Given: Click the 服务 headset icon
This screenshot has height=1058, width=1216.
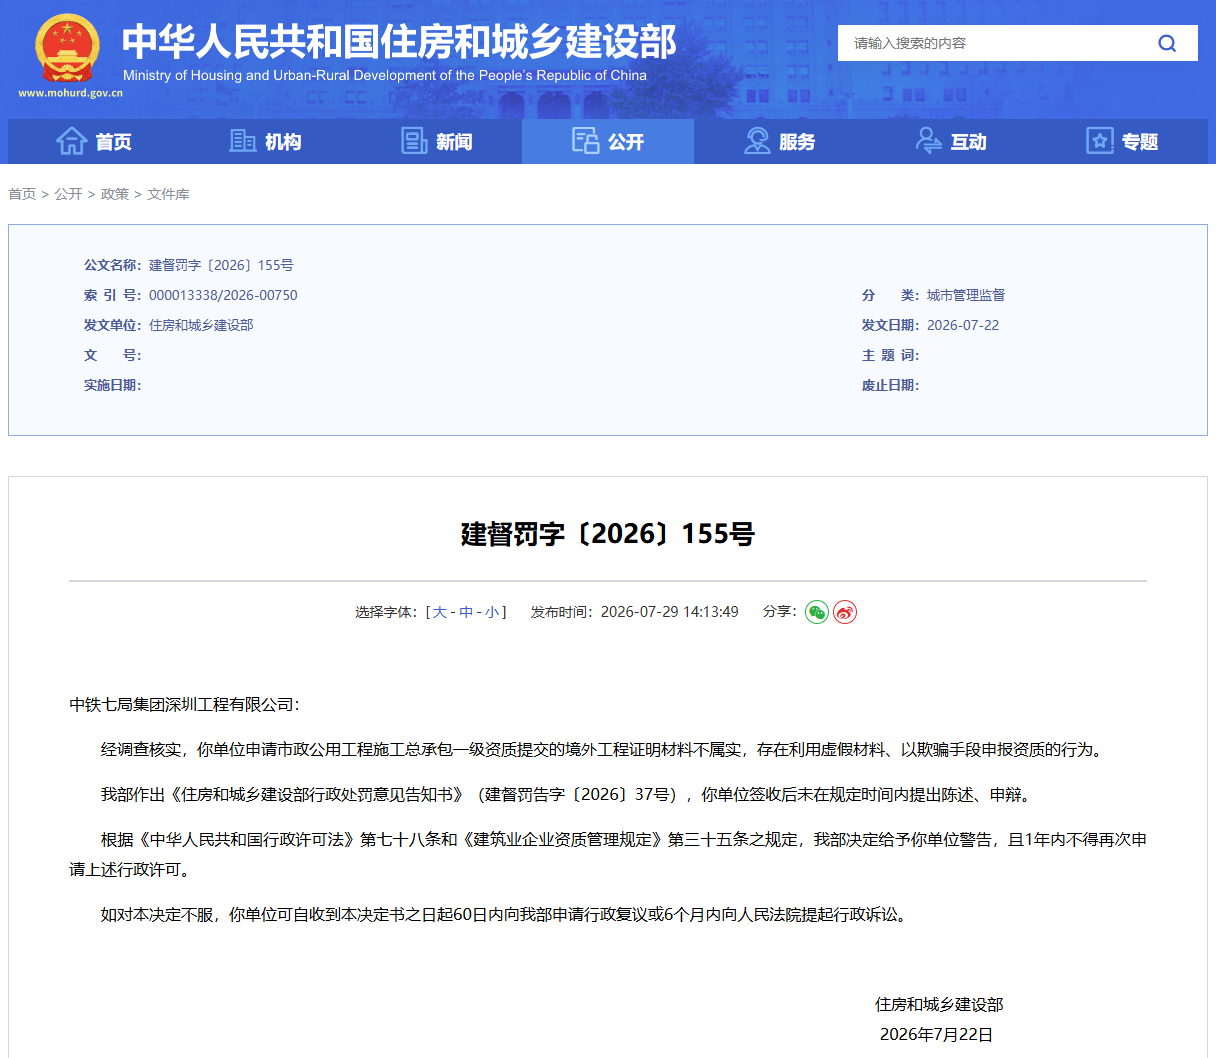Looking at the screenshot, I should (x=757, y=141).
